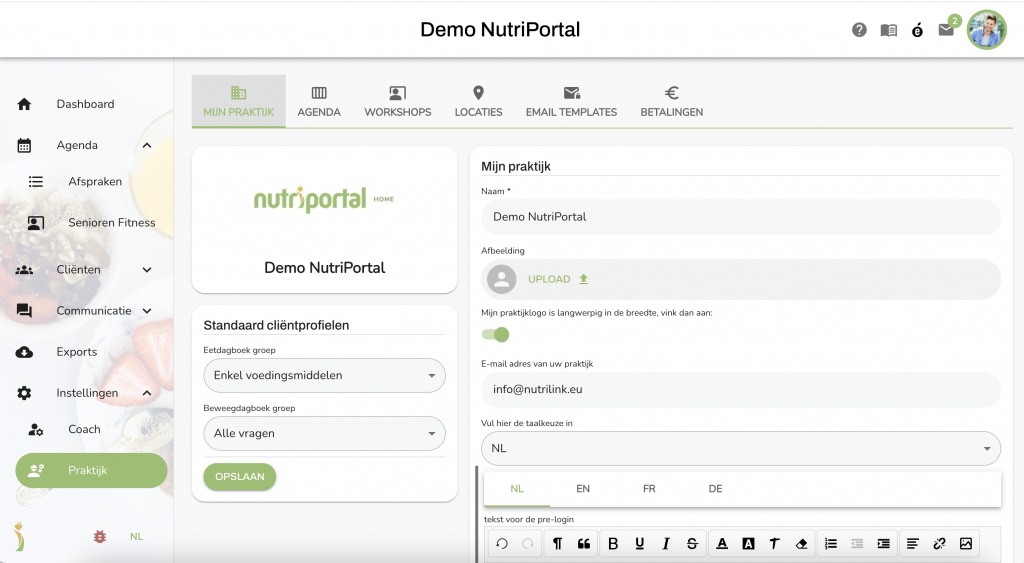Toggle underline formatting
1024x563 pixels.
(639, 543)
